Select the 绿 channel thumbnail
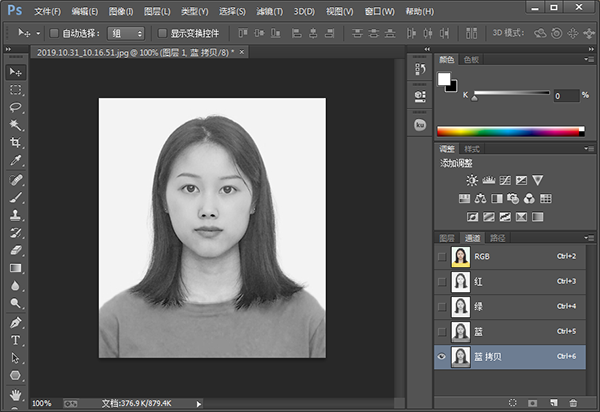The height and width of the screenshot is (412, 600). tap(460, 307)
